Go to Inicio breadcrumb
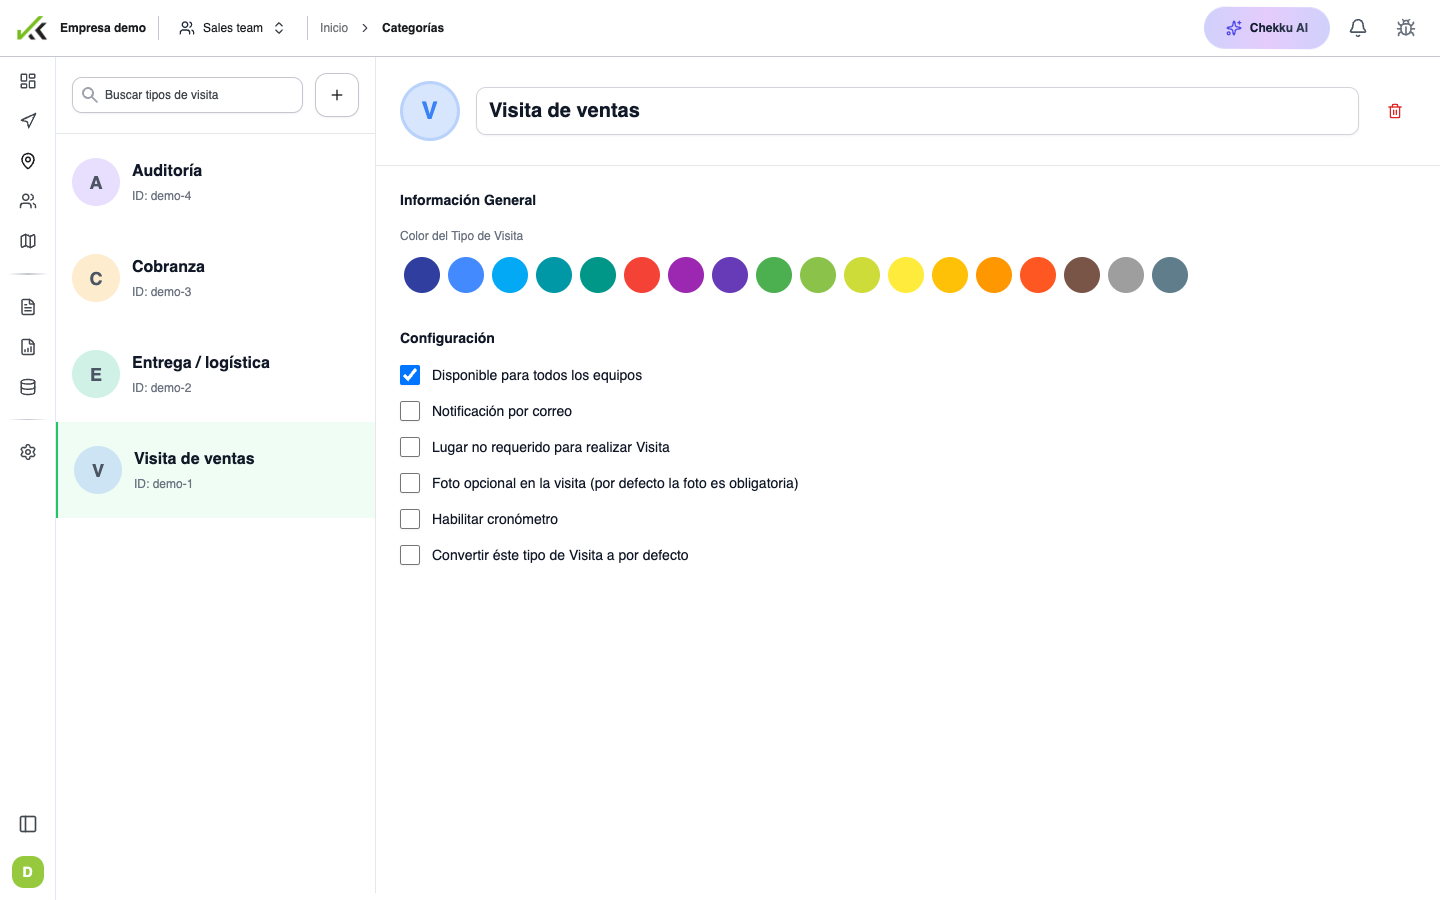 point(334,28)
